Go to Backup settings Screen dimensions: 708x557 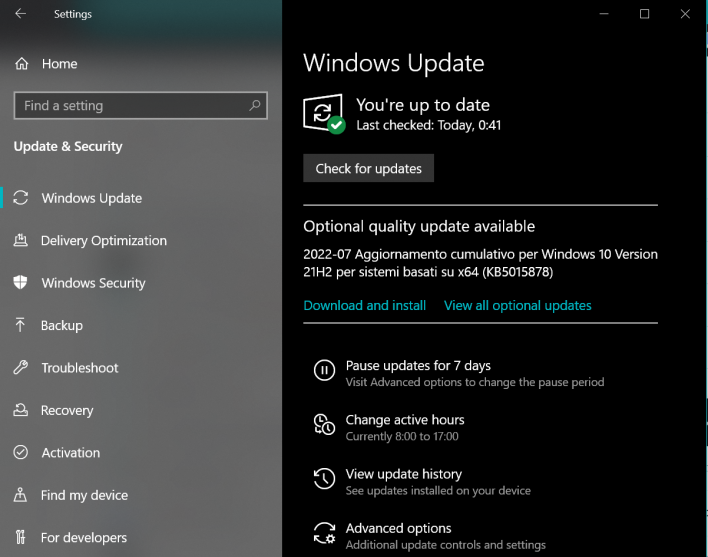coord(62,325)
